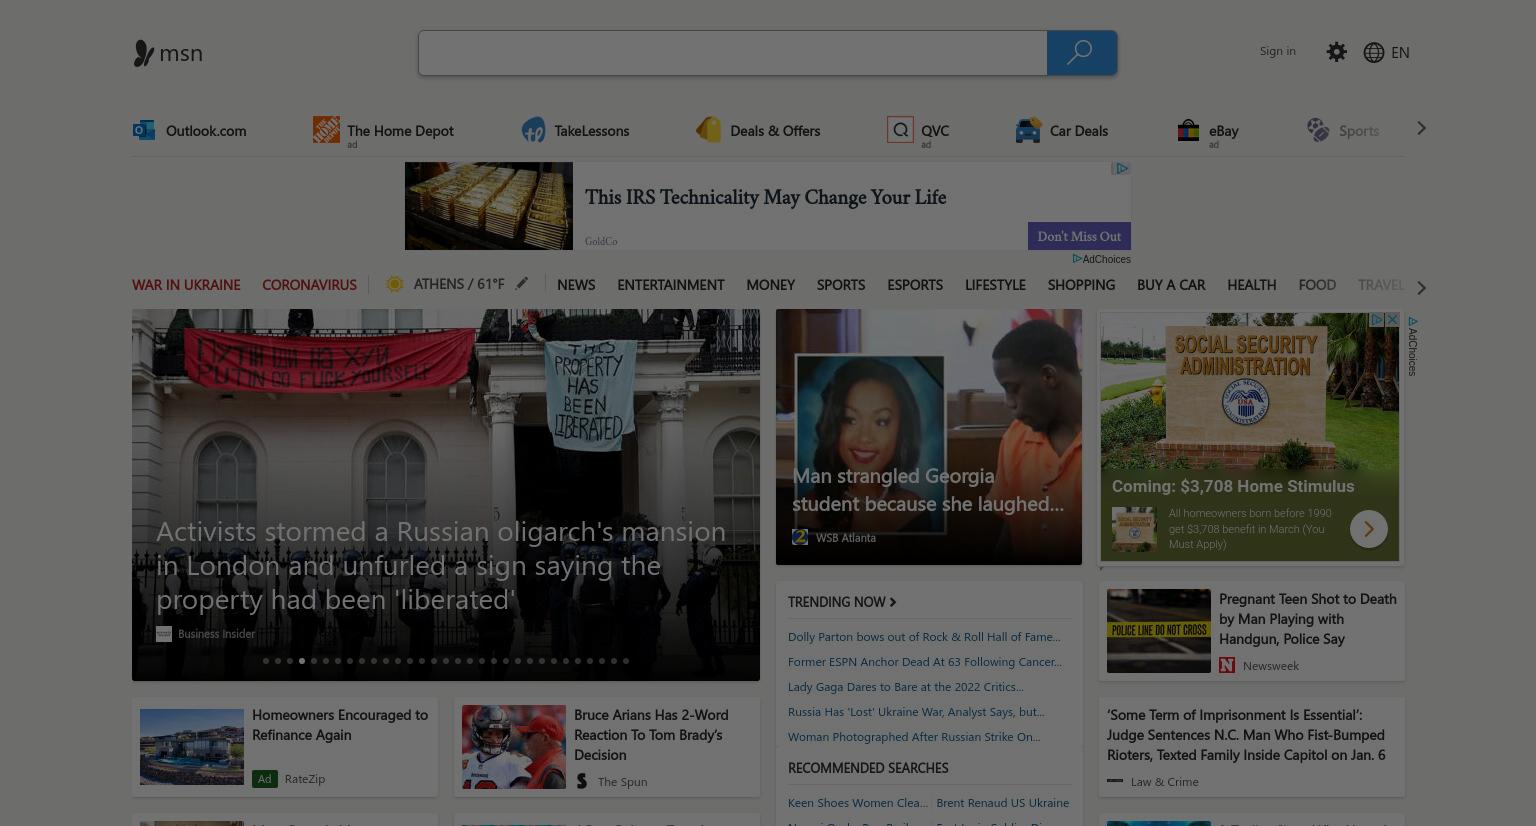1536x826 pixels.
Task: Open the MONEY tab
Action: pyautogui.click(x=770, y=285)
